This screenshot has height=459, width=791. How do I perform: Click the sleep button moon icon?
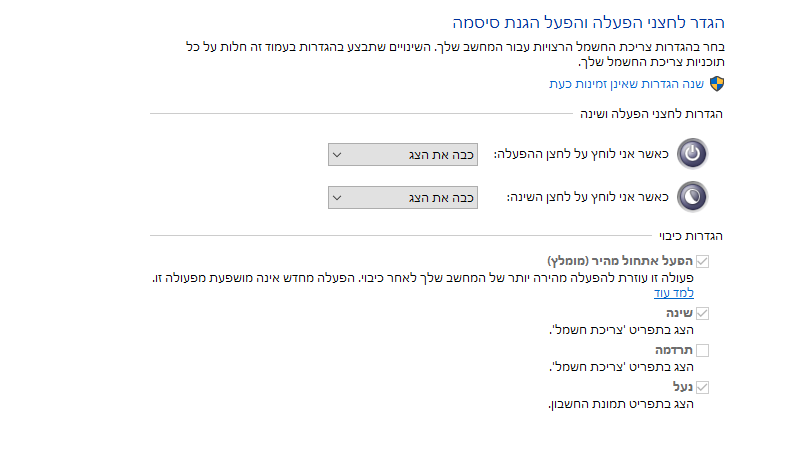click(692, 197)
